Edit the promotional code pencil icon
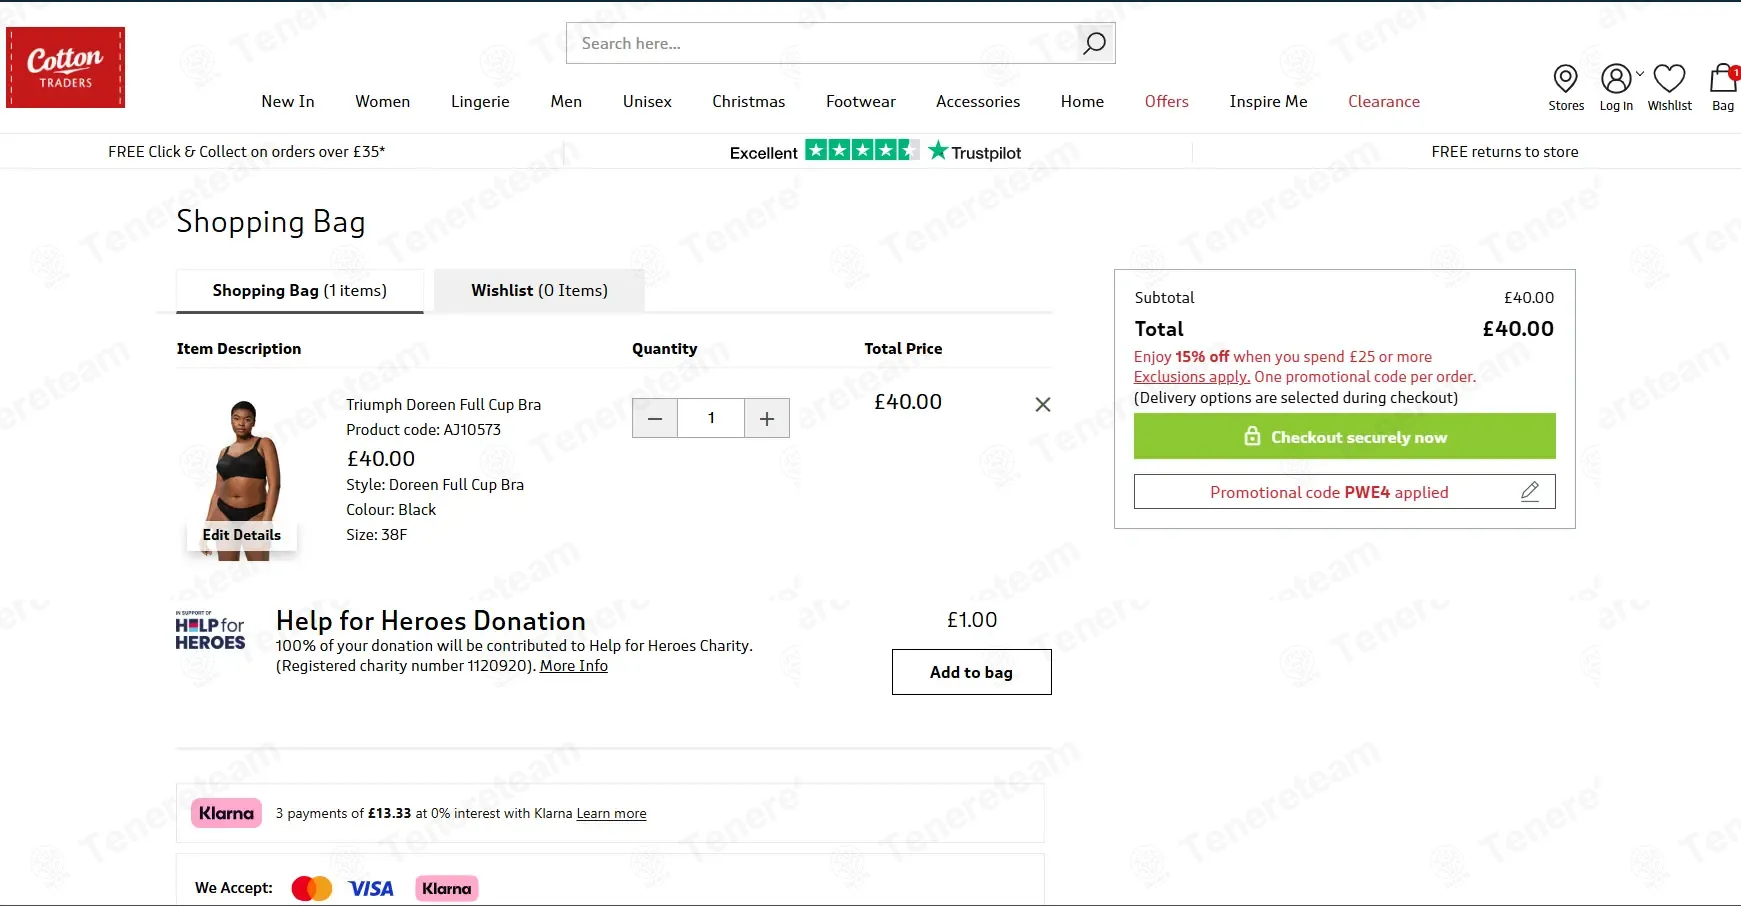 pyautogui.click(x=1529, y=491)
